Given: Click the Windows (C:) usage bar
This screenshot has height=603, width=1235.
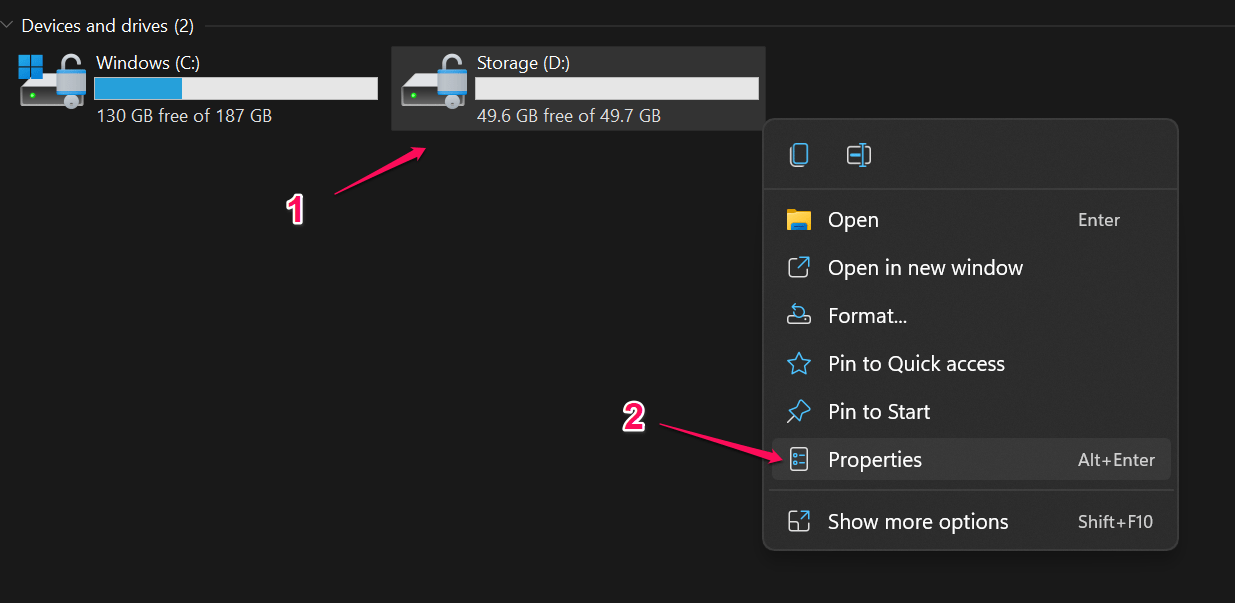Looking at the screenshot, I should point(236,89).
